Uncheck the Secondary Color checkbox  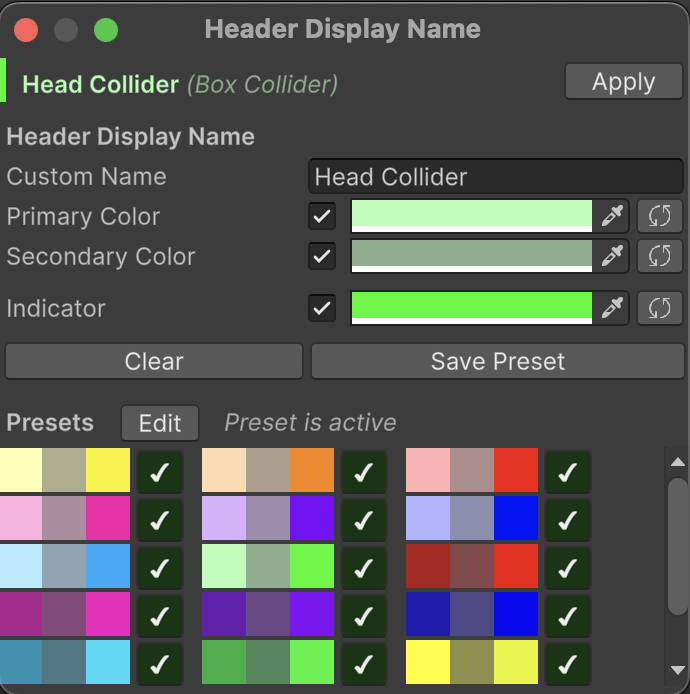[x=322, y=256]
